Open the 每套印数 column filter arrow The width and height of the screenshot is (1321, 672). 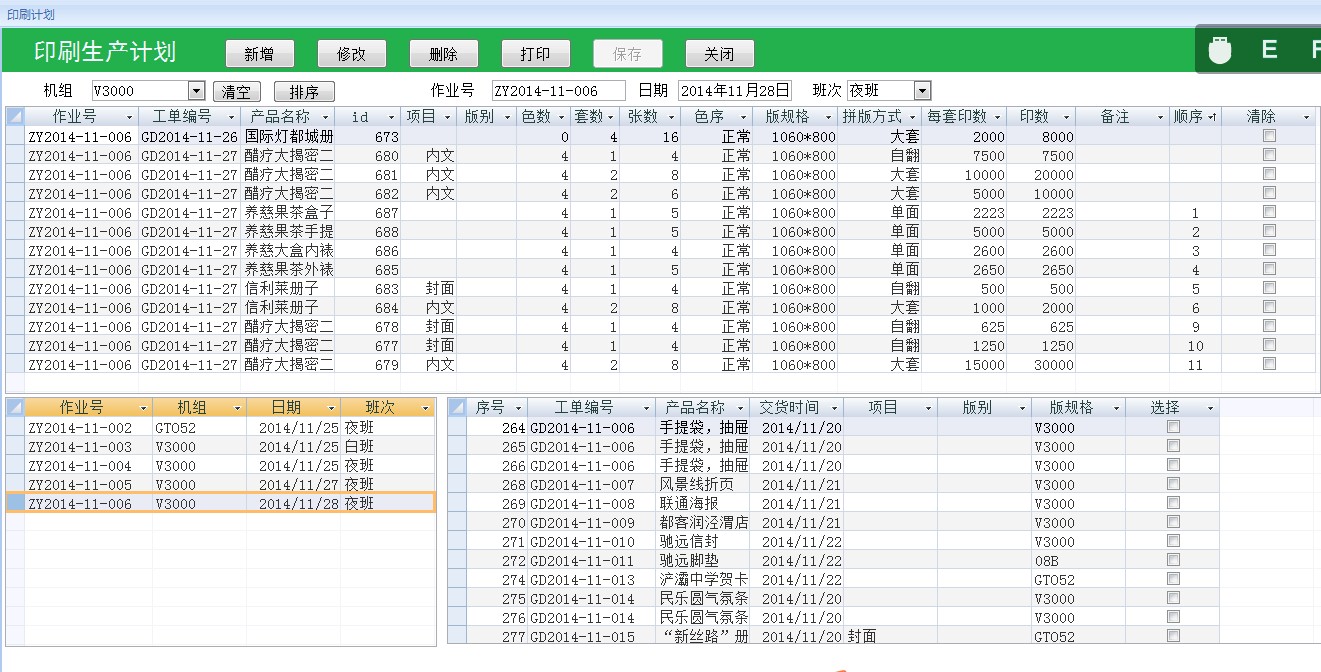point(996,117)
